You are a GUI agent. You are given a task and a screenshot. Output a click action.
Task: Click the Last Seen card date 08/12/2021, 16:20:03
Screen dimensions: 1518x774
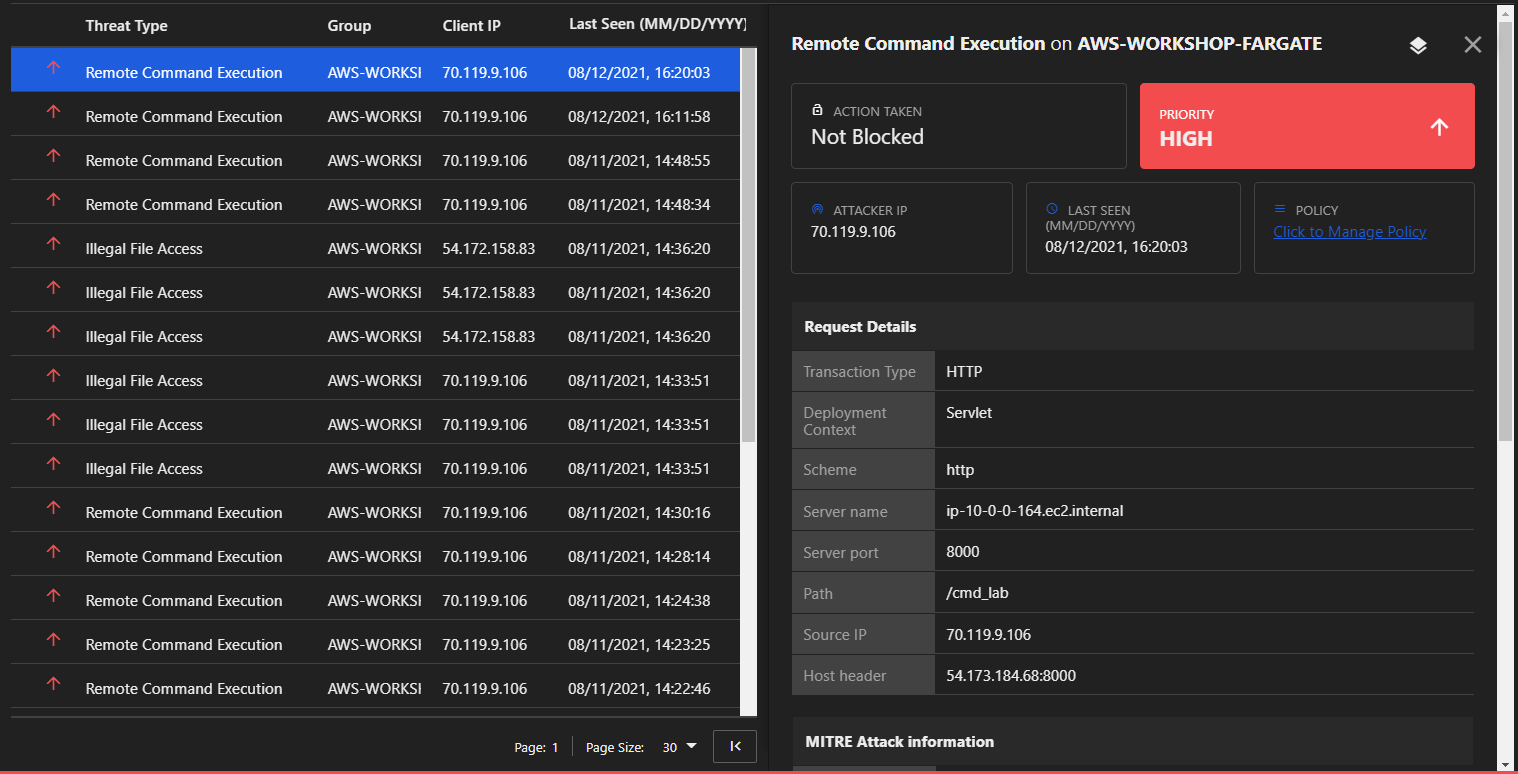click(x=1117, y=246)
